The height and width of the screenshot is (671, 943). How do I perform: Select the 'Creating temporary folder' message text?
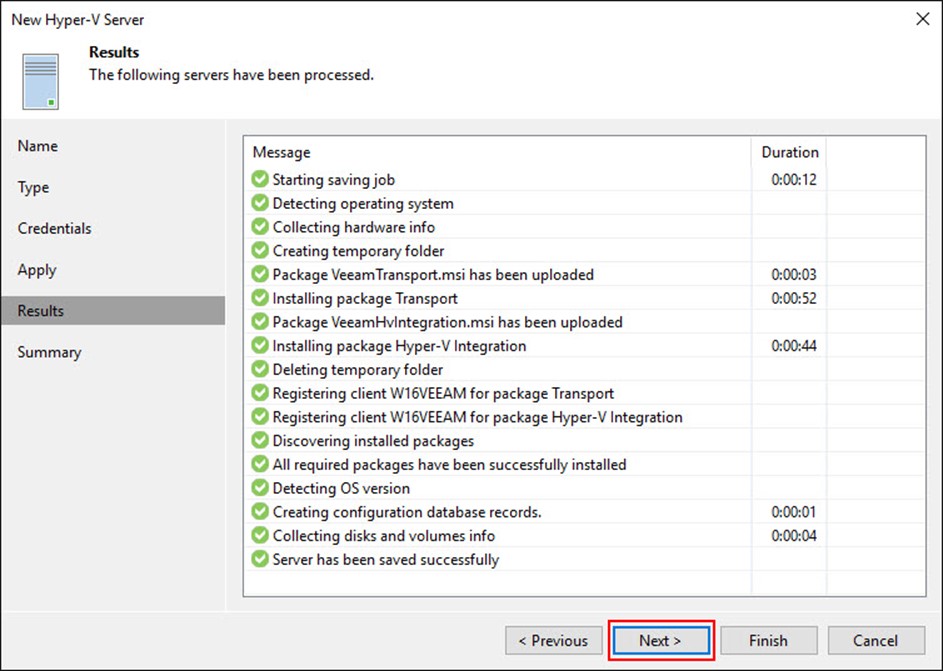[x=358, y=251]
